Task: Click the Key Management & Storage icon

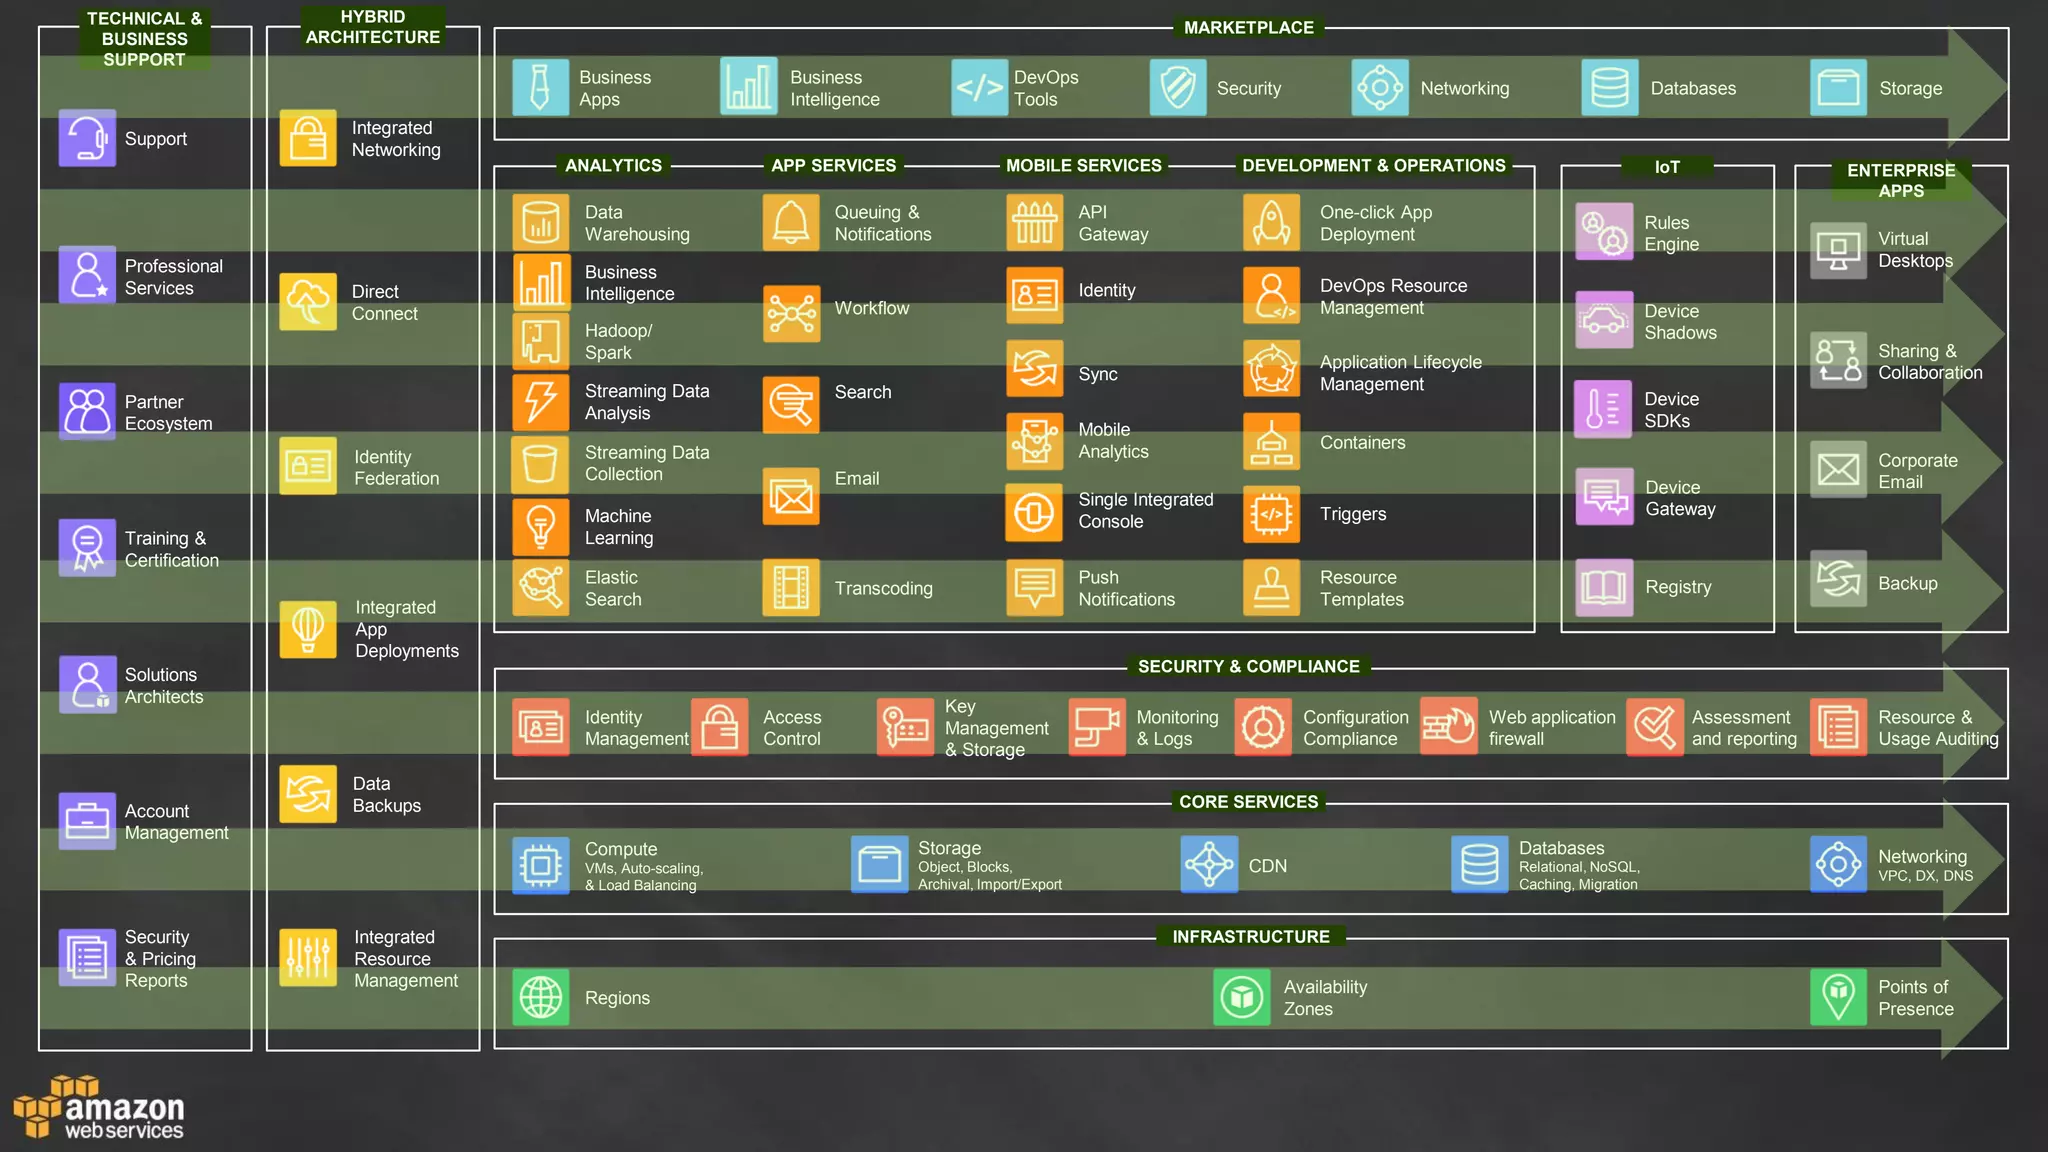Action: 905,727
